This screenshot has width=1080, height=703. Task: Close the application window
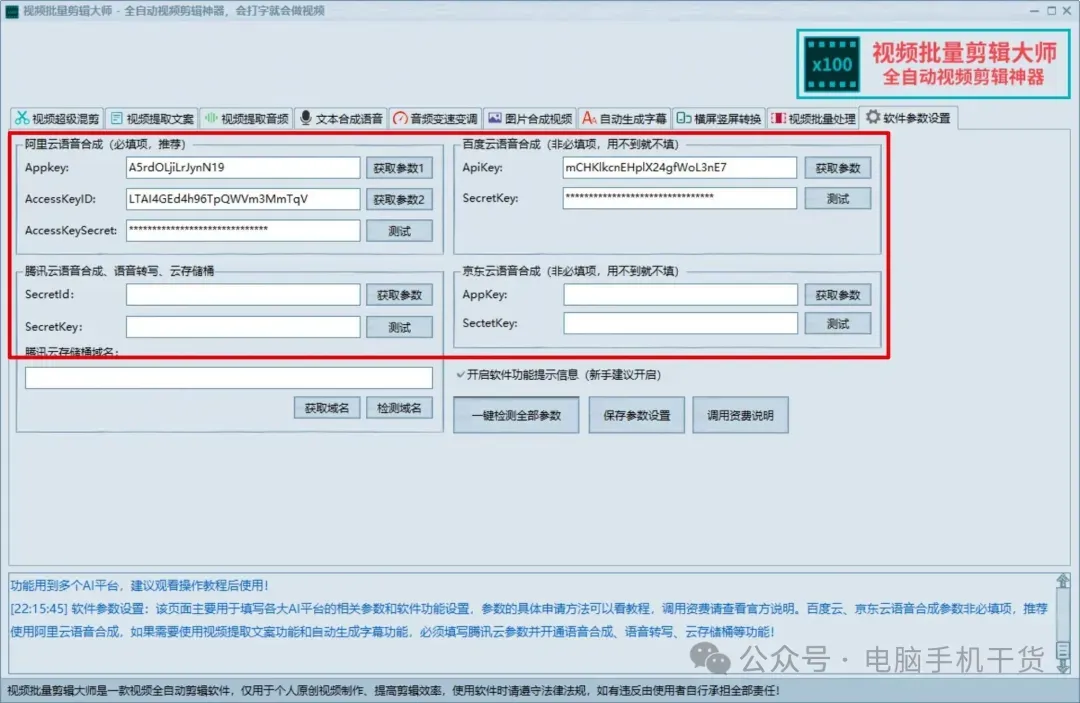1066,10
